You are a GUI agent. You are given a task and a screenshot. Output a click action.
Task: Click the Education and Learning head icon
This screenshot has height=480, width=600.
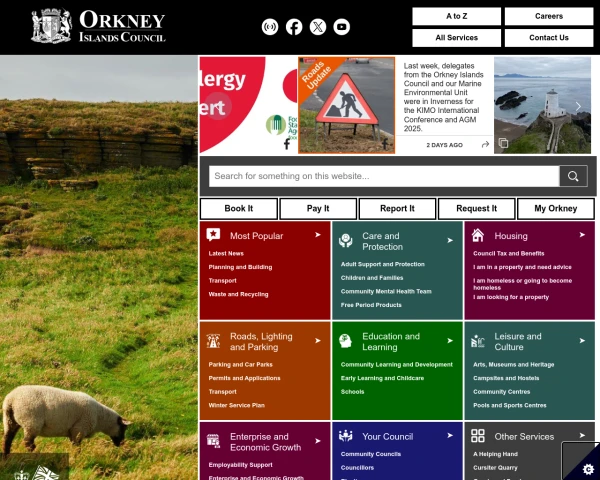point(346,341)
